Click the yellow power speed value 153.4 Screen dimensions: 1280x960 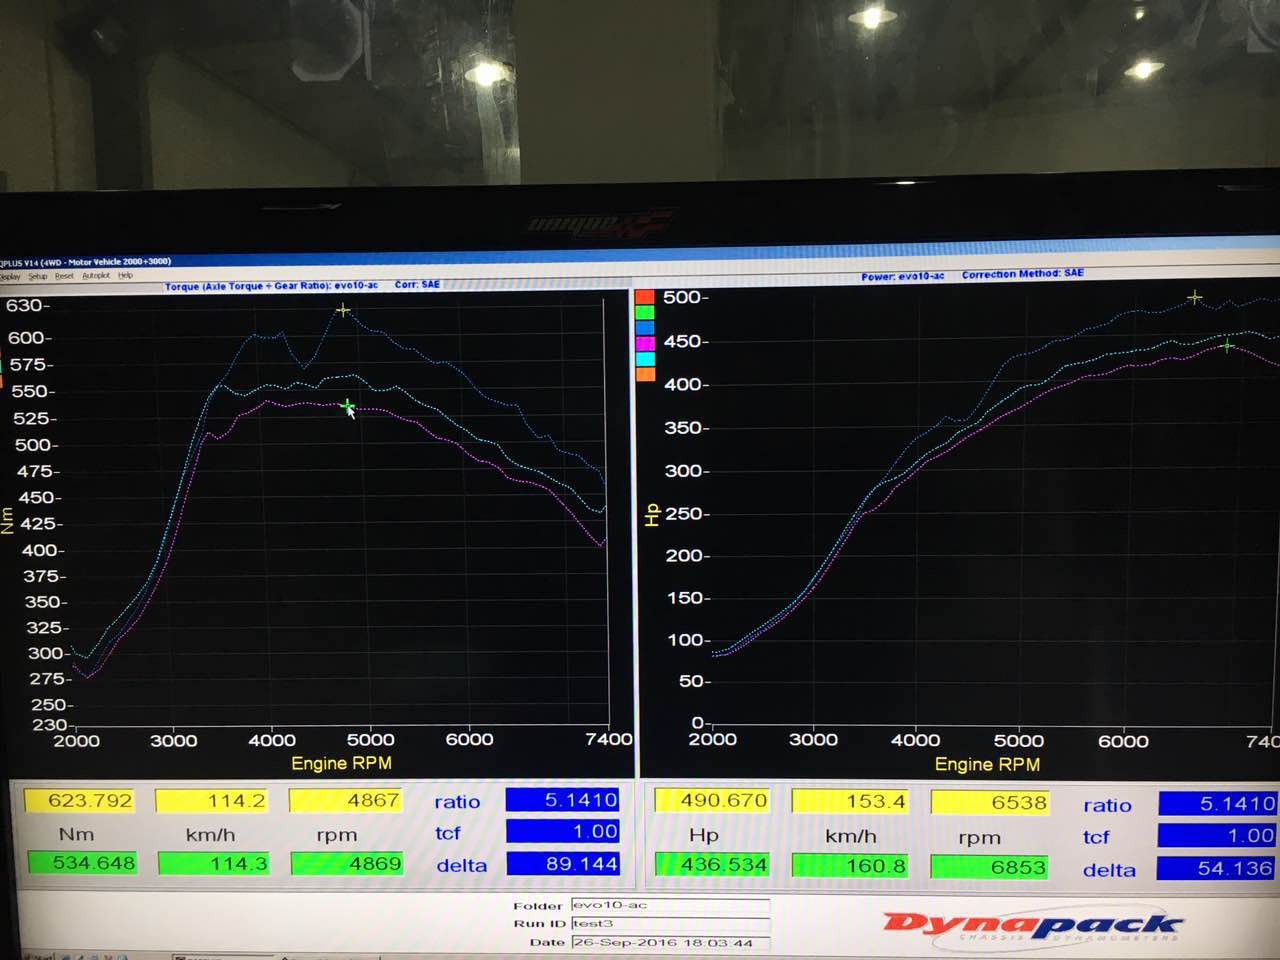coord(850,801)
